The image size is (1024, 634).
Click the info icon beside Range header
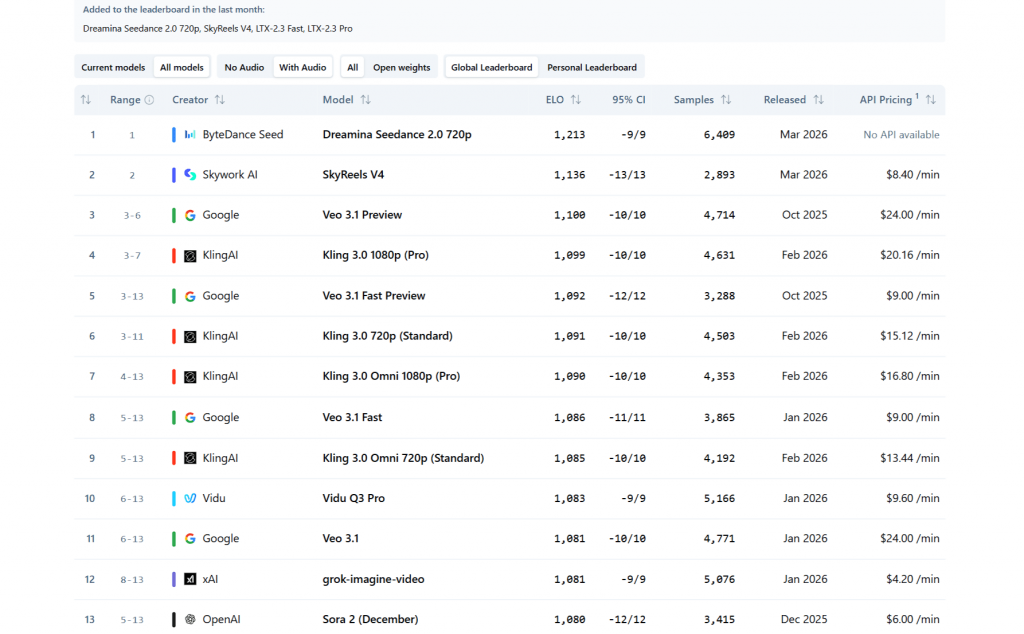pos(149,100)
